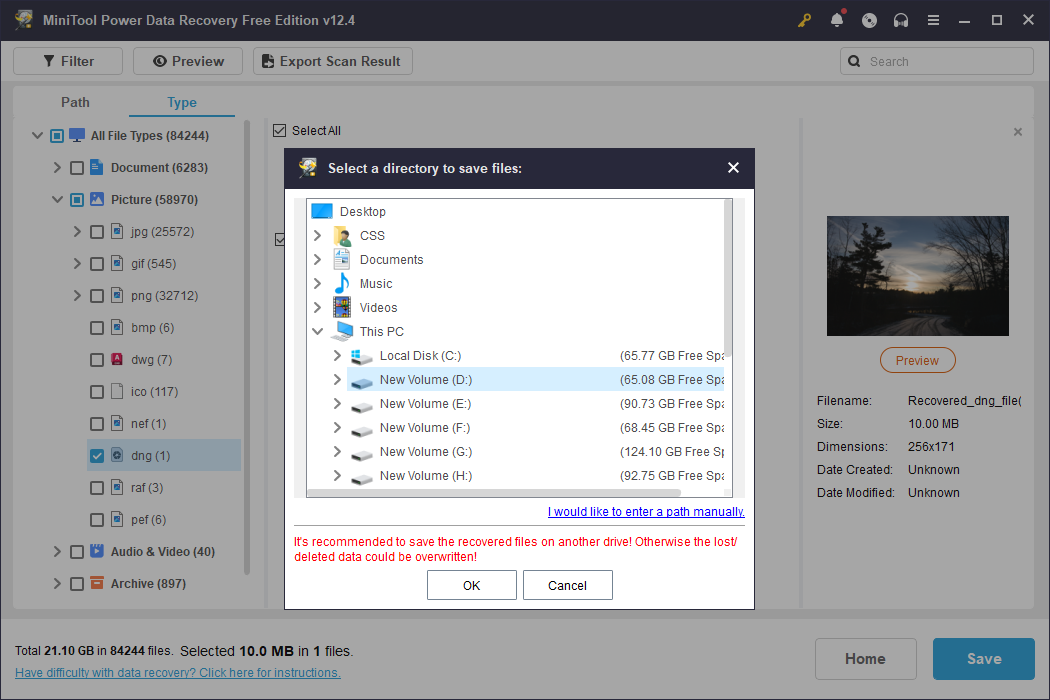
Task: Click the New Volume (G:) drive icon
Action: click(362, 454)
